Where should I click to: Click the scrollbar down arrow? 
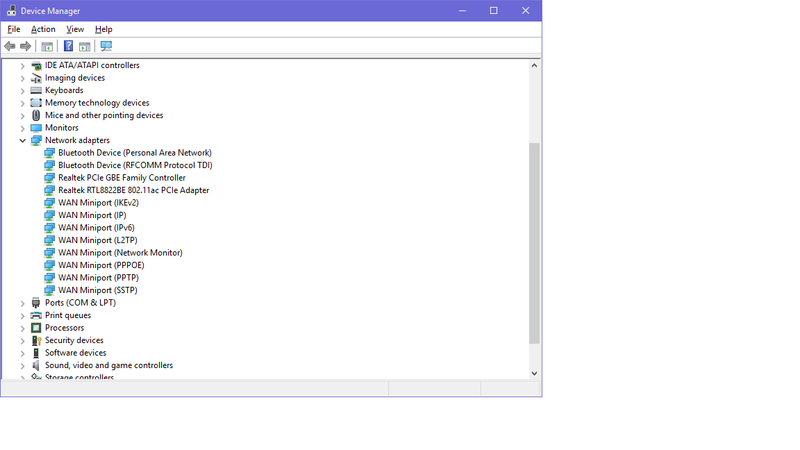(534, 373)
